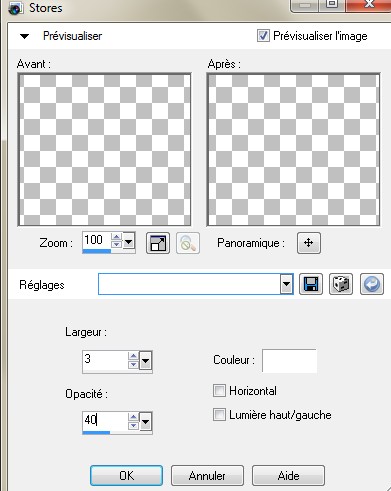Open help with the Aide button
The image size is (391, 491).
coord(288,476)
